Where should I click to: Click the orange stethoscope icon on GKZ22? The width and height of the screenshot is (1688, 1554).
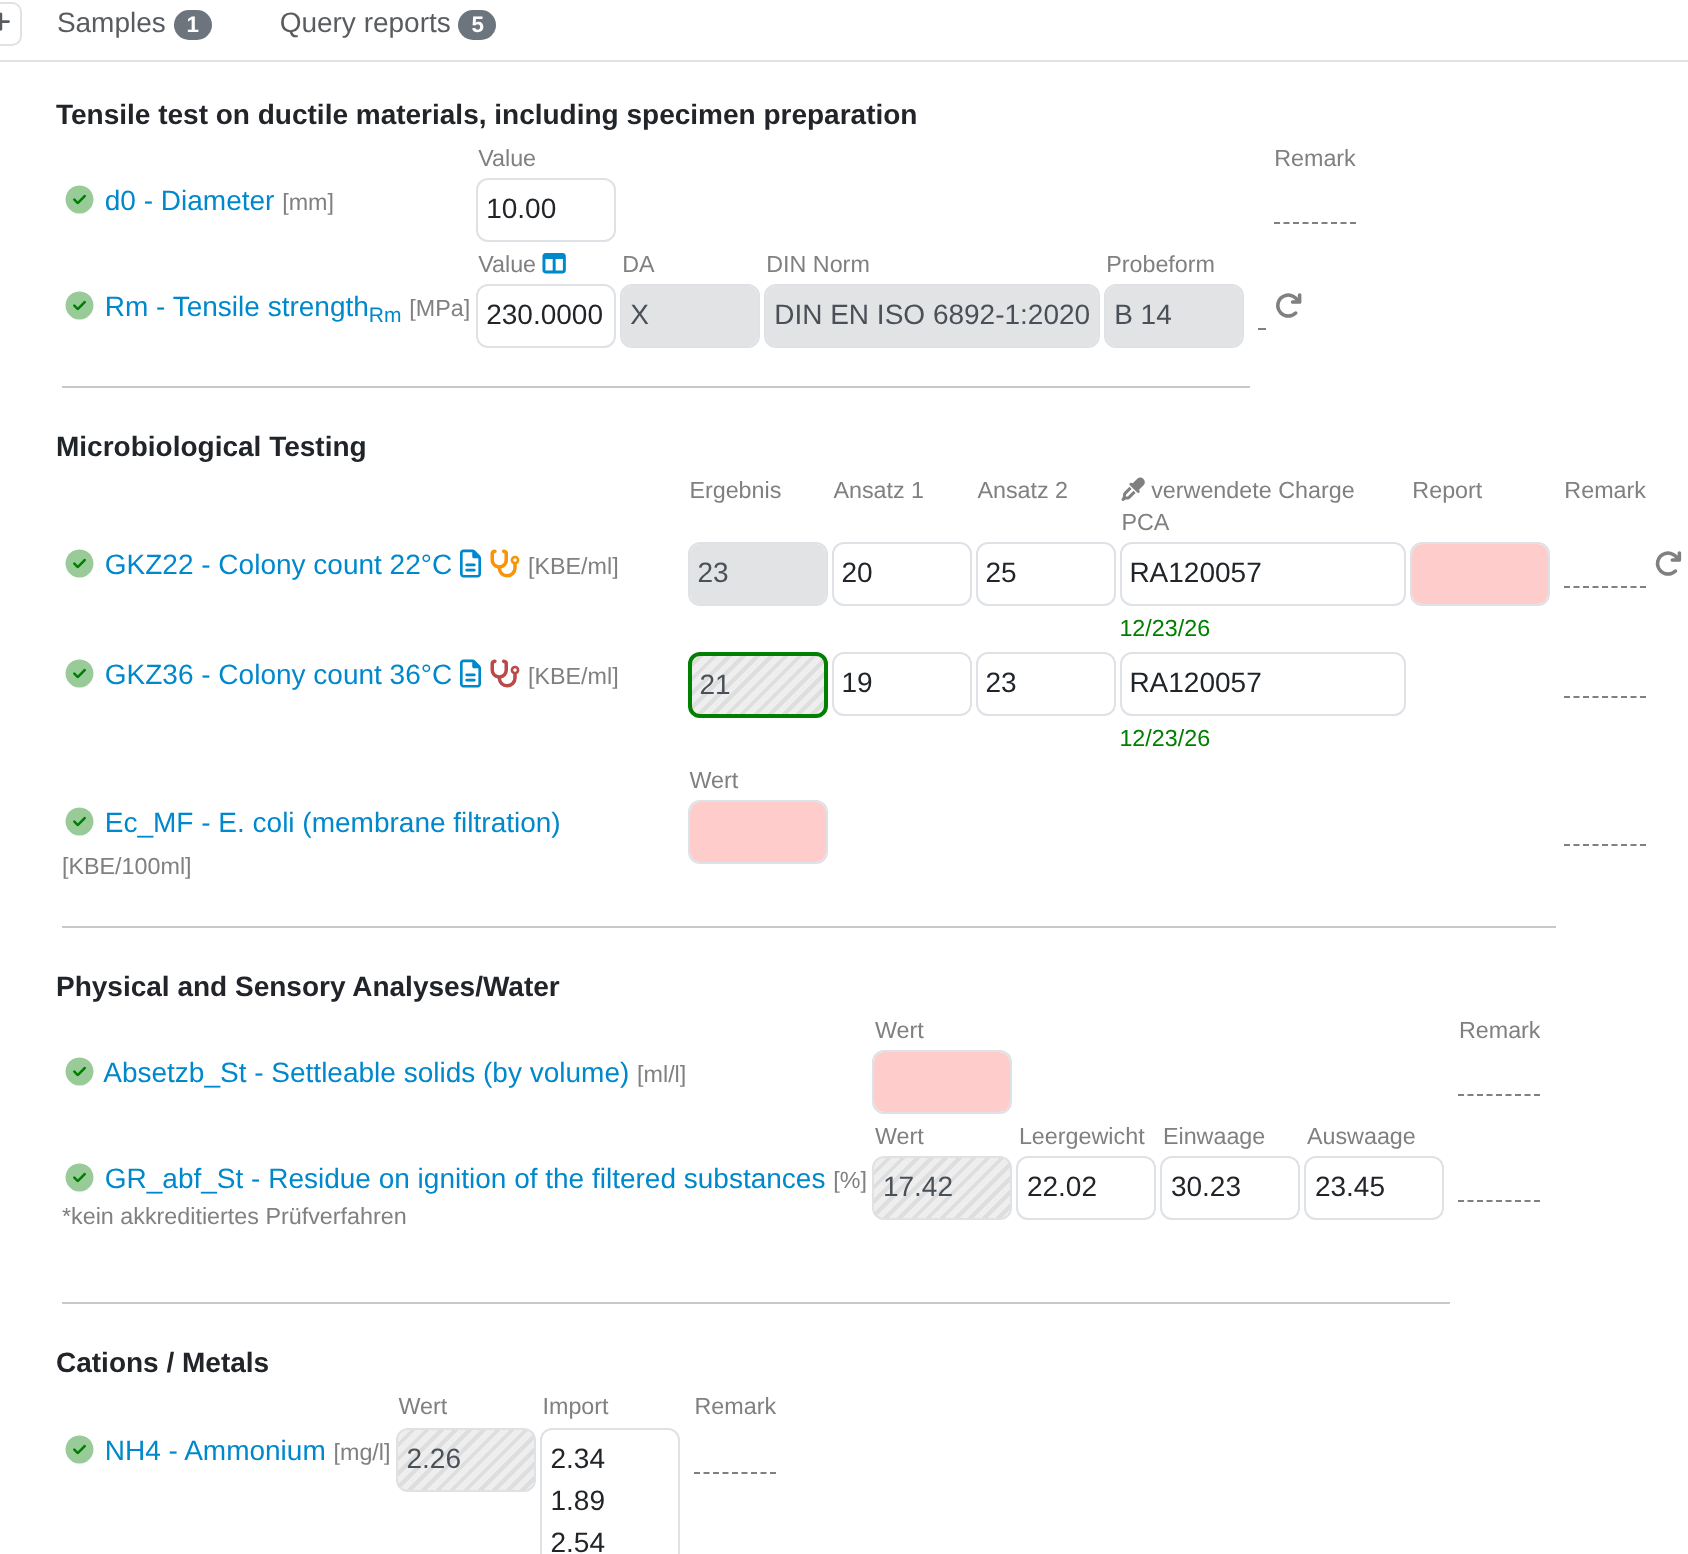tap(504, 564)
